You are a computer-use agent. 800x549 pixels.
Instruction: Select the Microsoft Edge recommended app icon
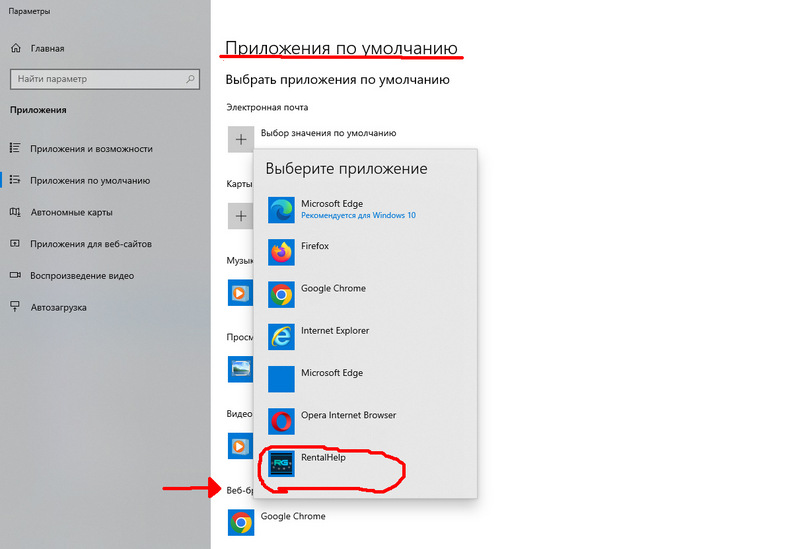click(x=282, y=210)
